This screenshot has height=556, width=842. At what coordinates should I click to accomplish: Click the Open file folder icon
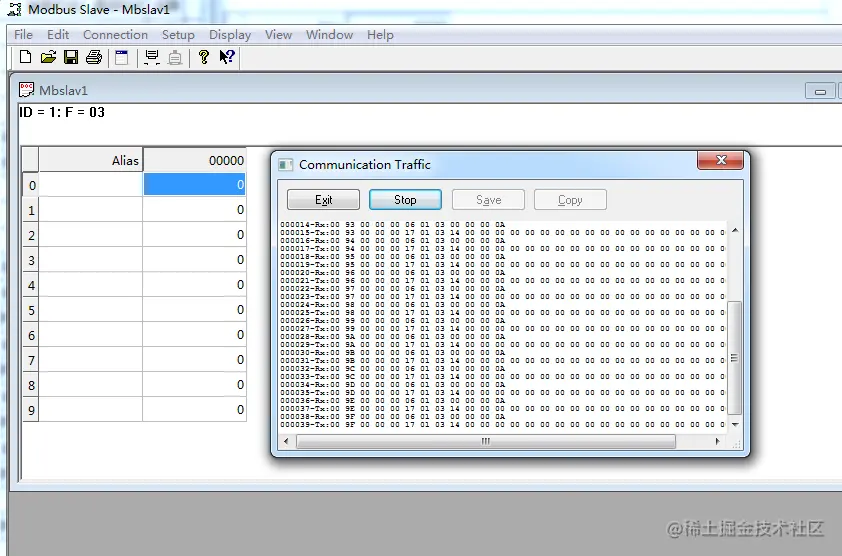48,57
